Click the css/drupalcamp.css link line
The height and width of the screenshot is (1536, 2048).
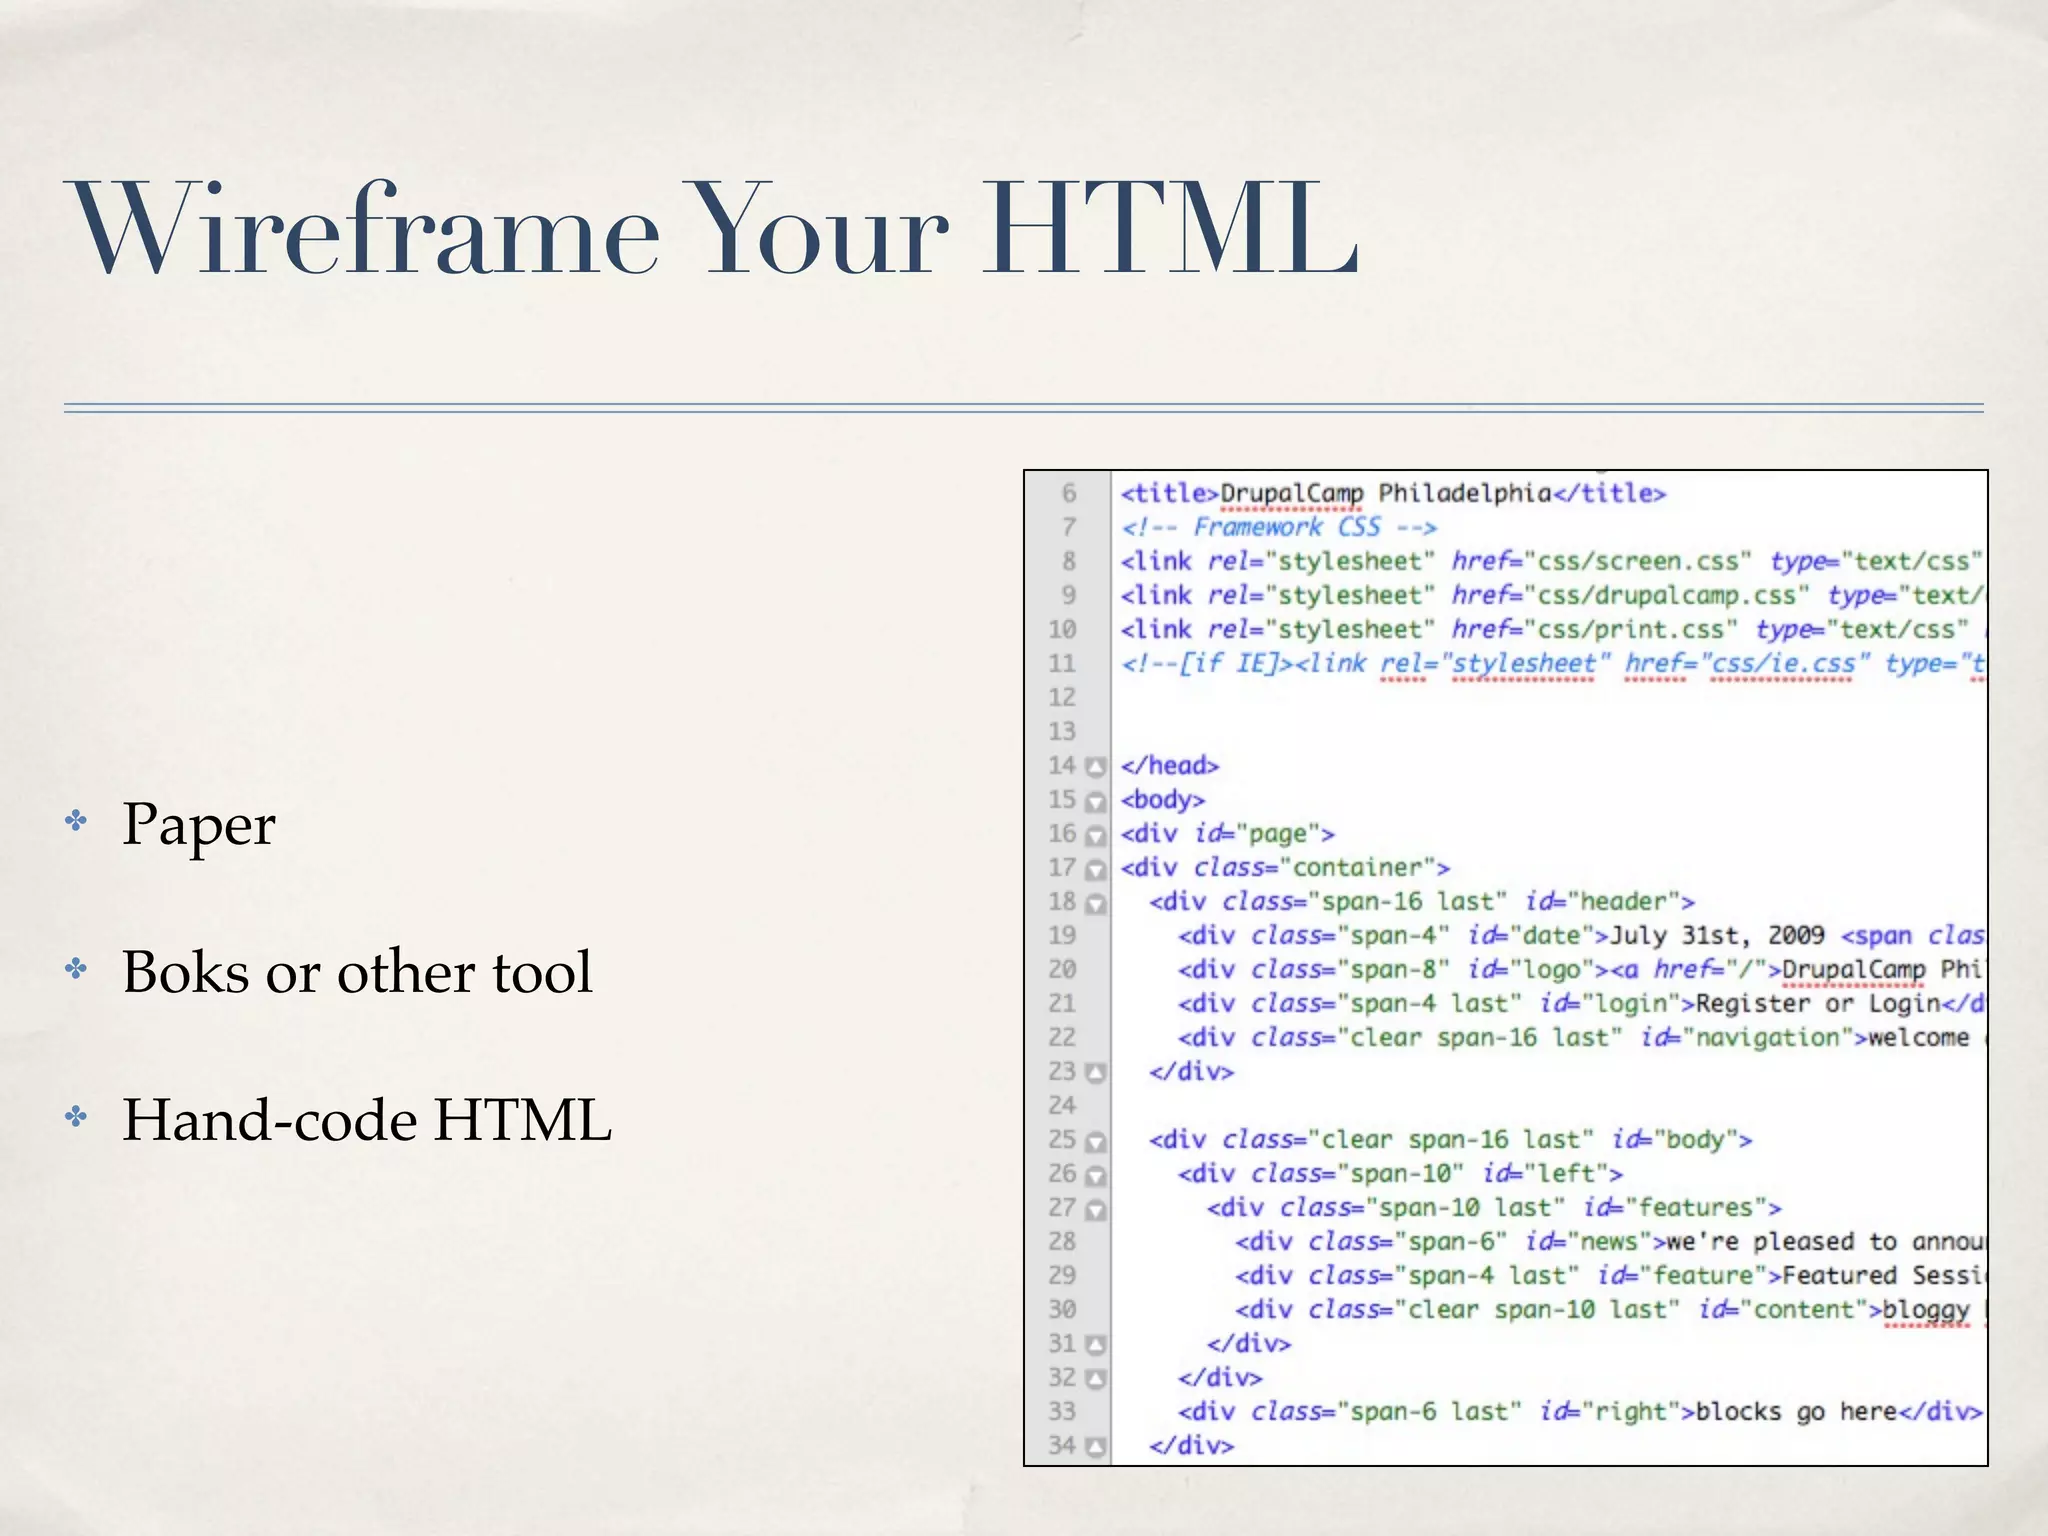coord(1551,595)
